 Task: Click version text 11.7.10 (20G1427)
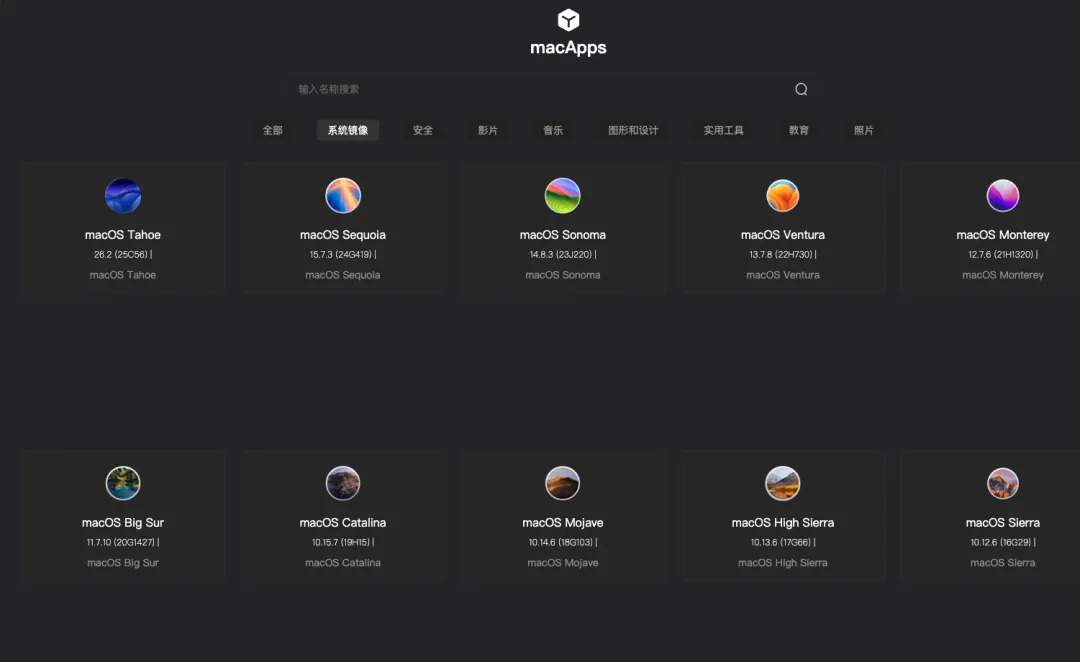point(121,542)
